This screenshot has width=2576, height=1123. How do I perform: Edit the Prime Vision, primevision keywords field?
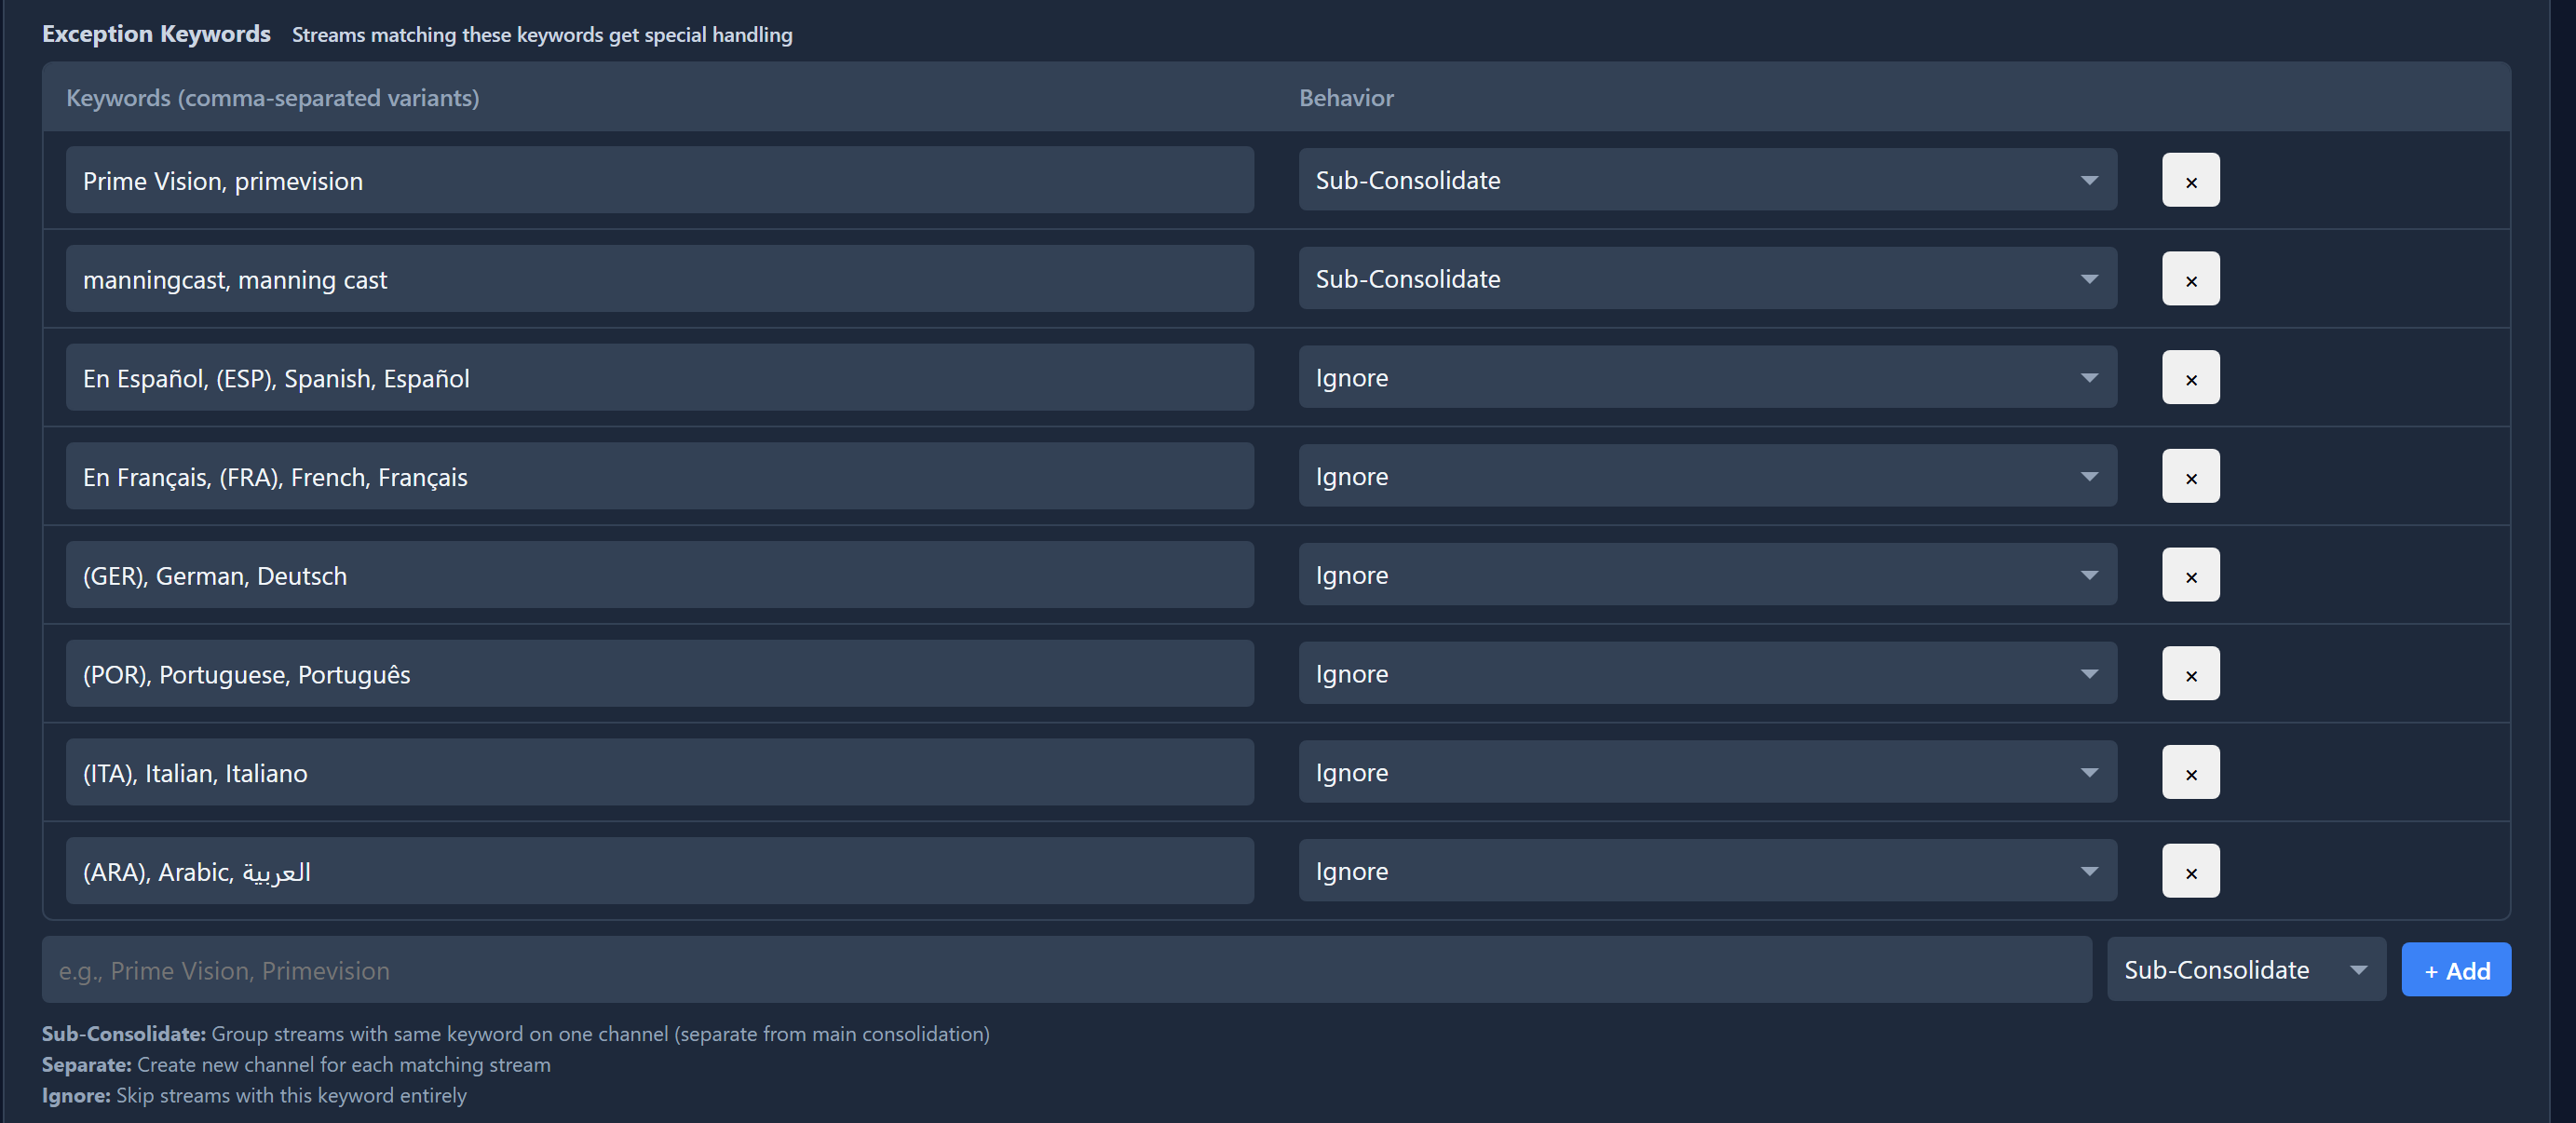[659, 181]
